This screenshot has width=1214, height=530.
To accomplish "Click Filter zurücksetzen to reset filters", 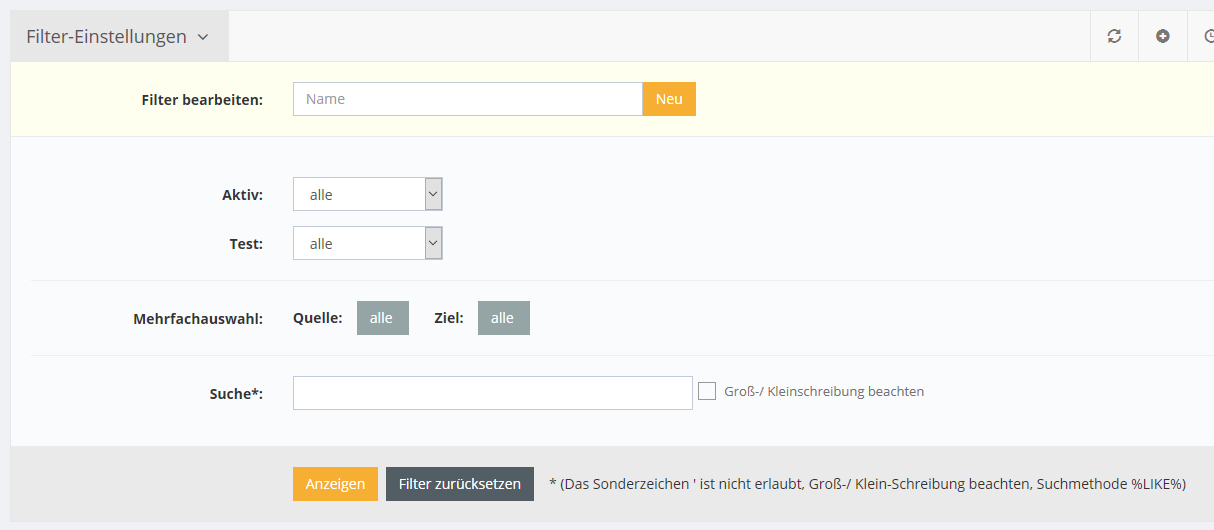I will point(459,484).
